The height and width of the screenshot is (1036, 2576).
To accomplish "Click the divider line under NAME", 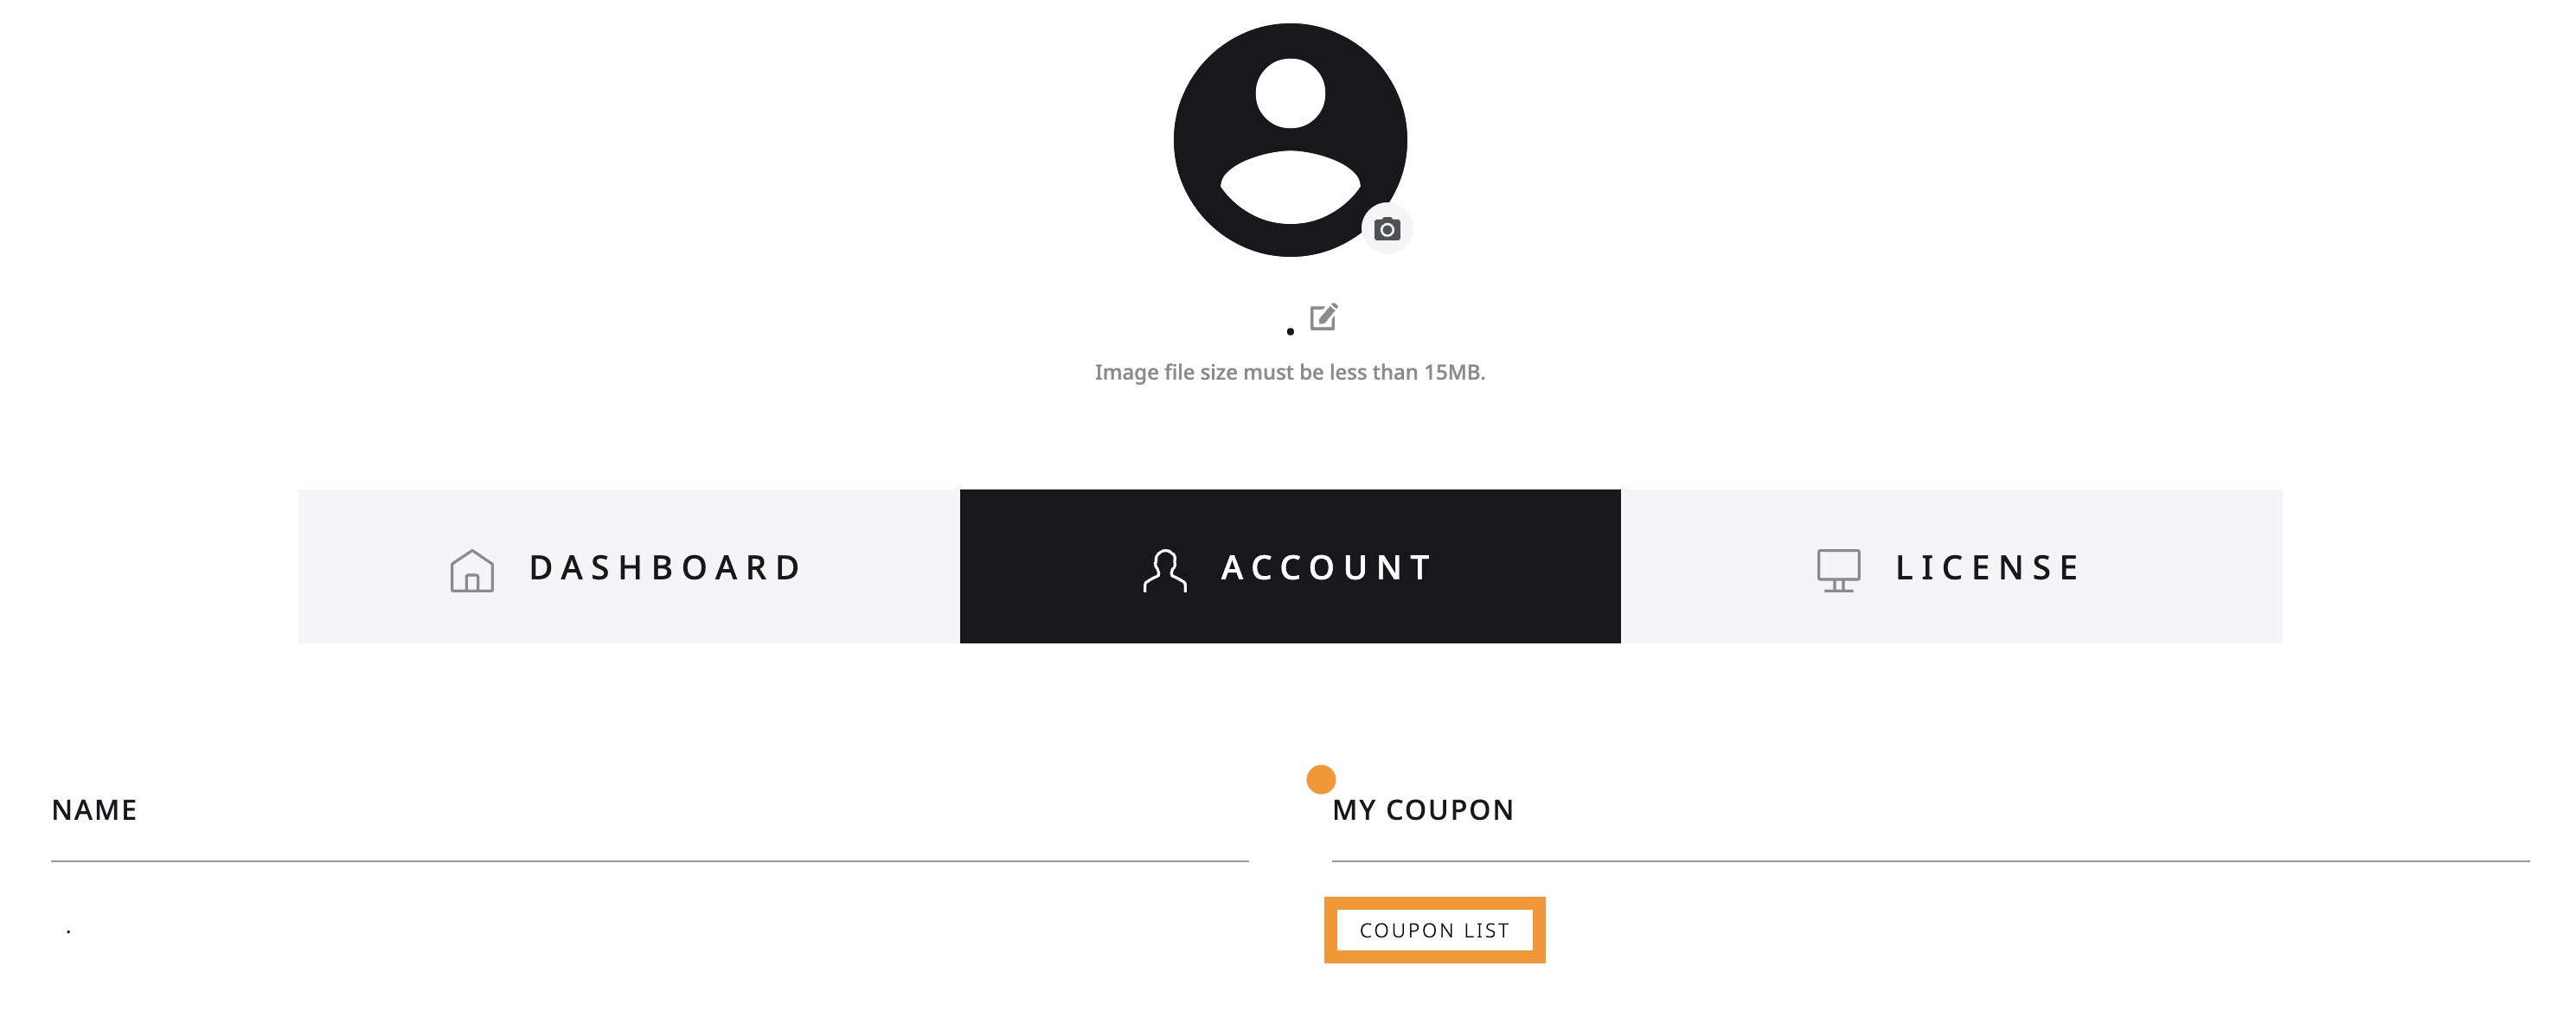I will (x=650, y=861).
